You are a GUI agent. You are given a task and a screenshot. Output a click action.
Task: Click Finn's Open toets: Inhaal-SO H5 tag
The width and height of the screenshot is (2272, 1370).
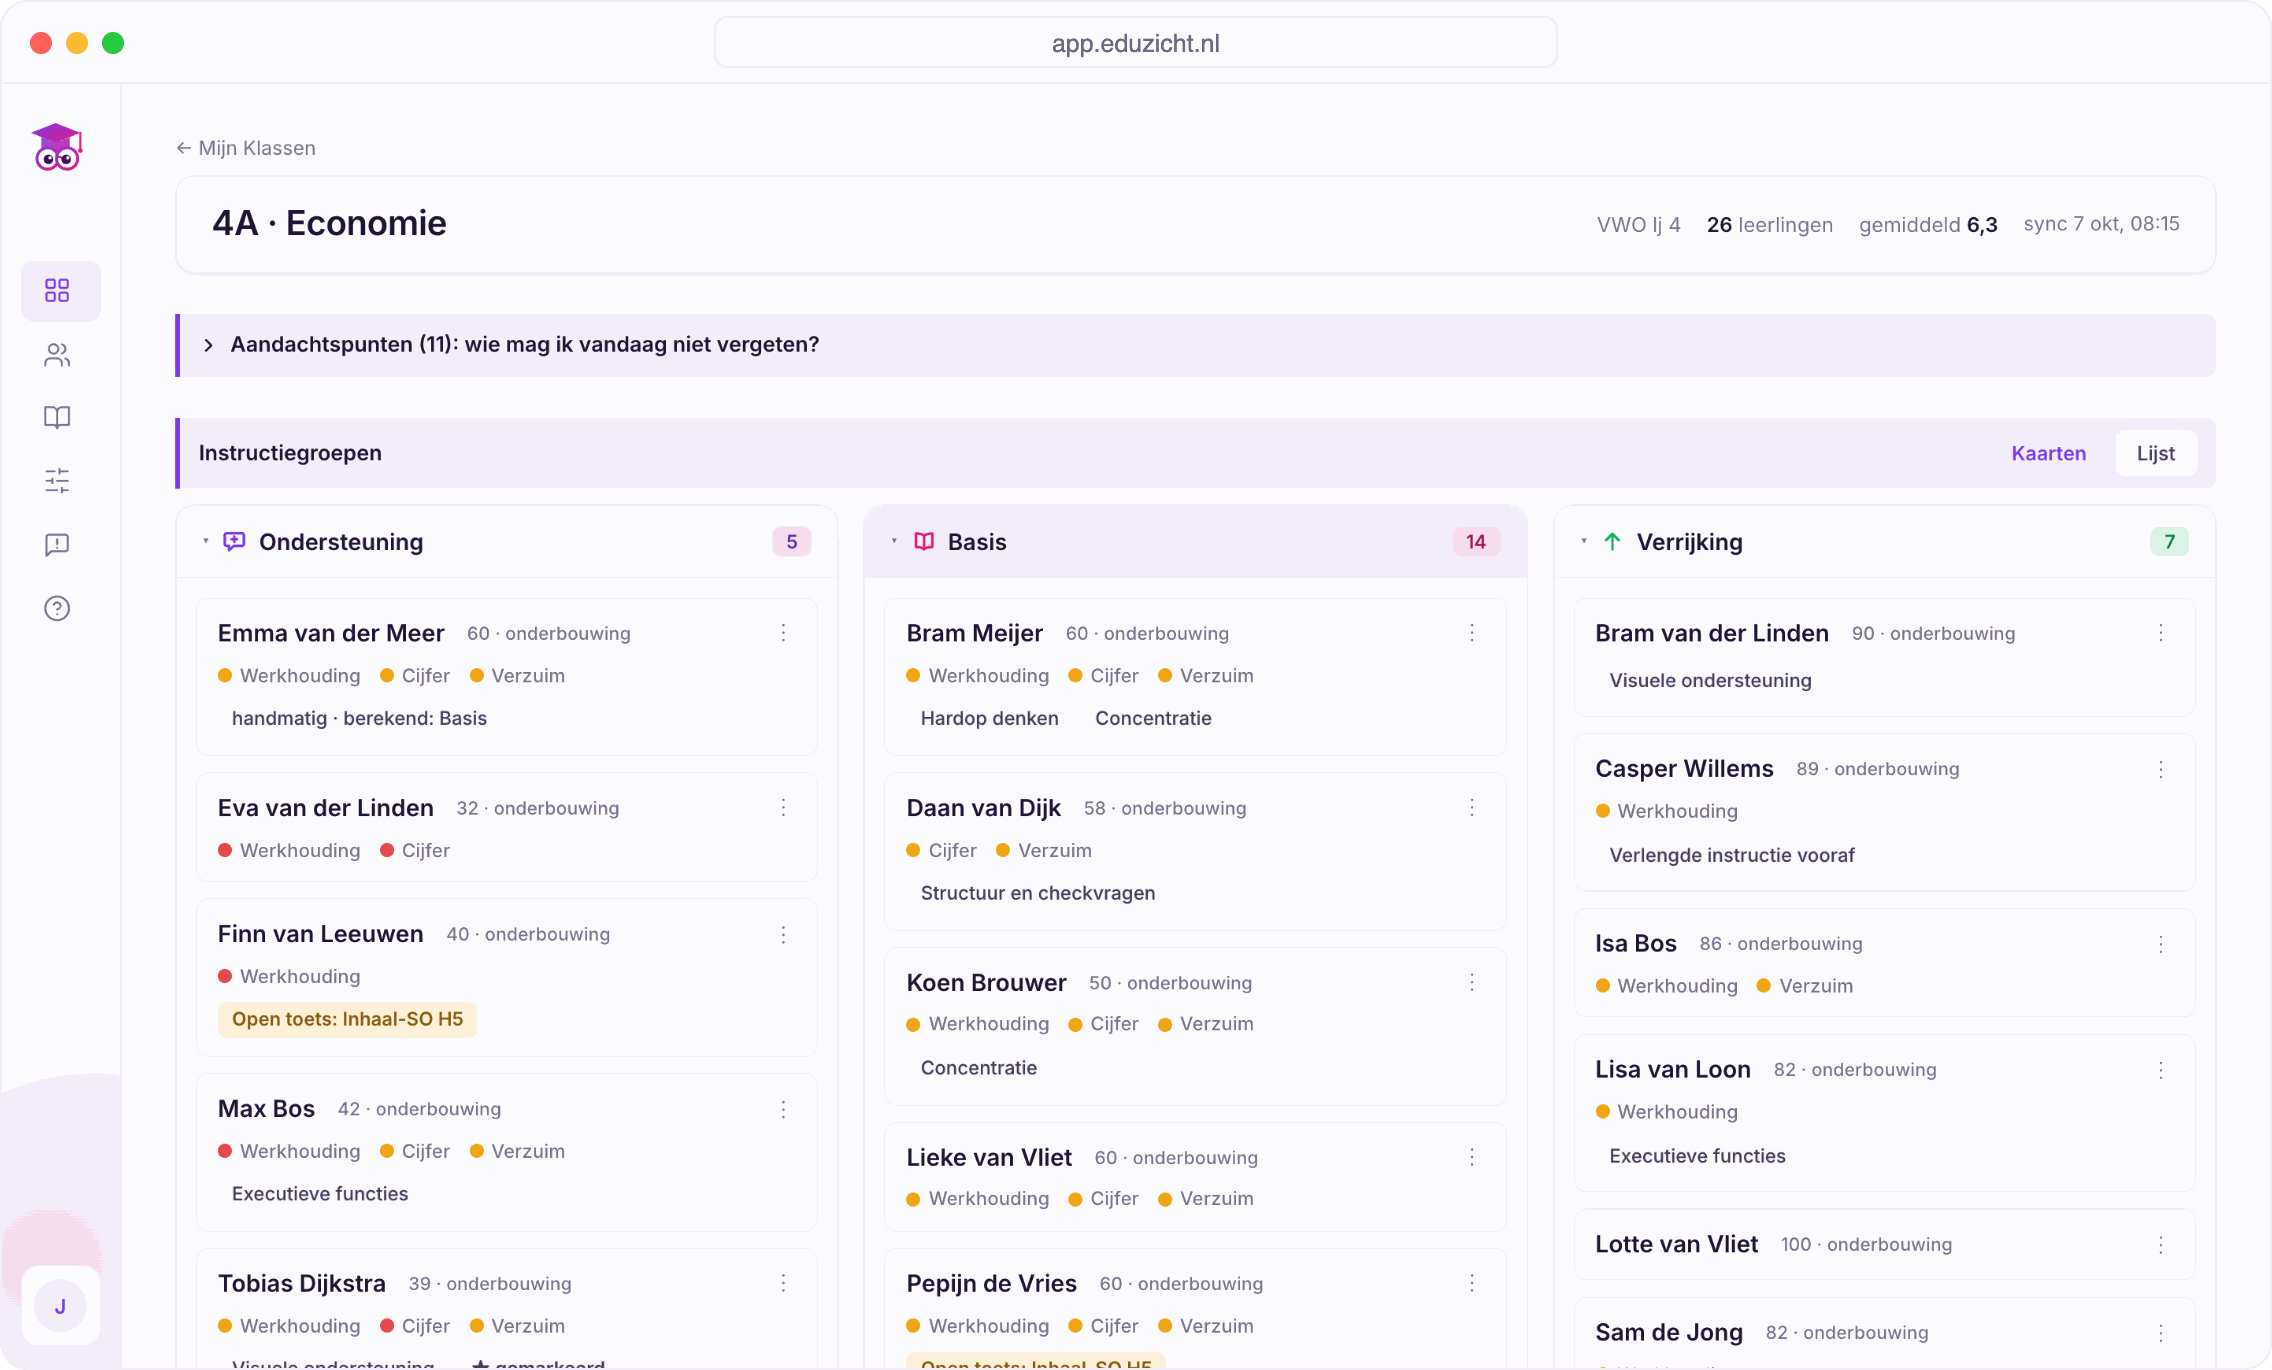tap(347, 1019)
